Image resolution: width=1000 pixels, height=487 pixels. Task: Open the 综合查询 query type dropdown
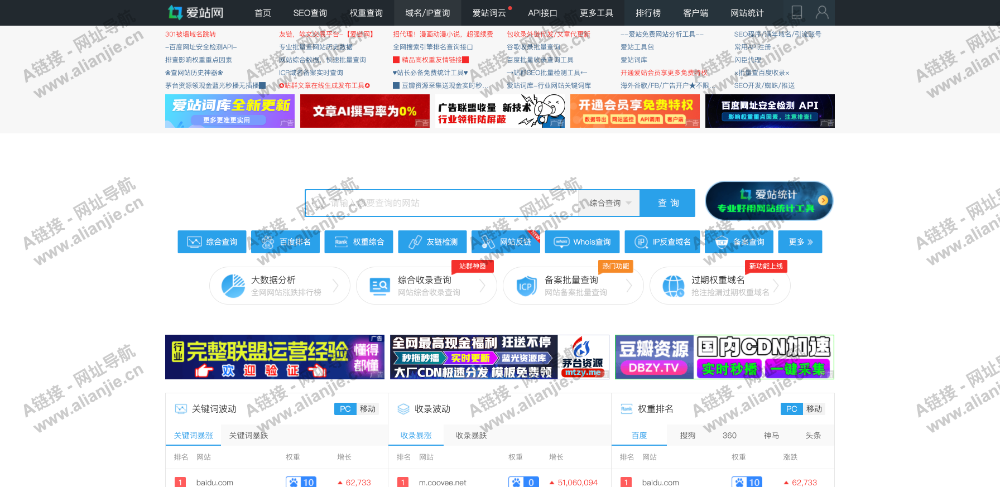pyautogui.click(x=609, y=203)
